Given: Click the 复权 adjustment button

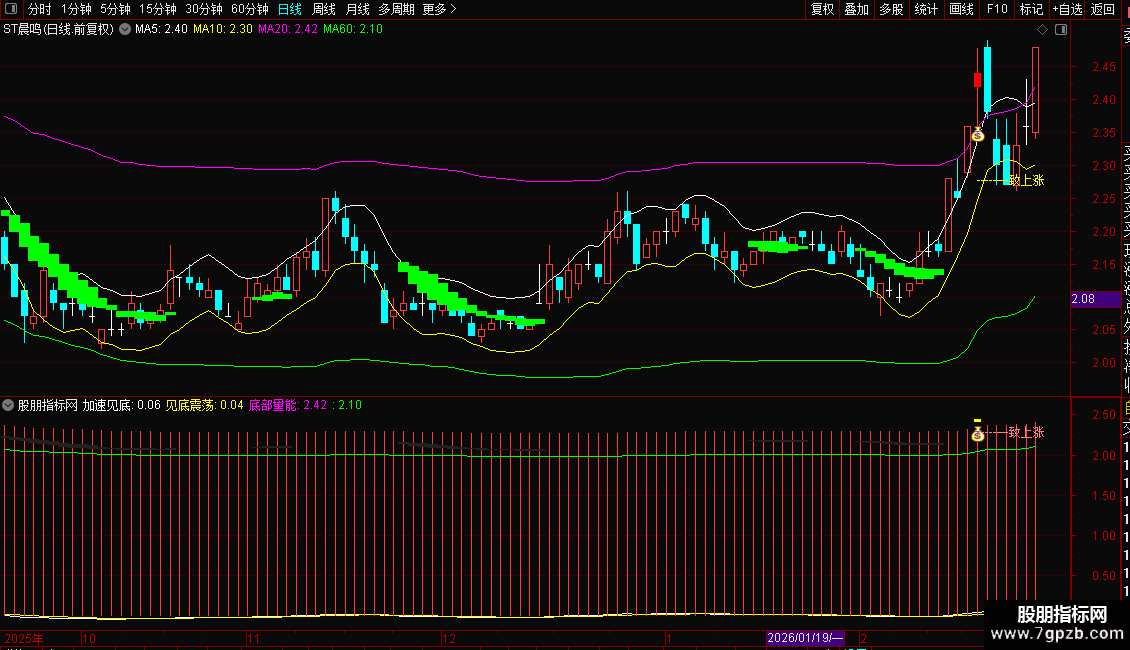Looking at the screenshot, I should tap(822, 9).
